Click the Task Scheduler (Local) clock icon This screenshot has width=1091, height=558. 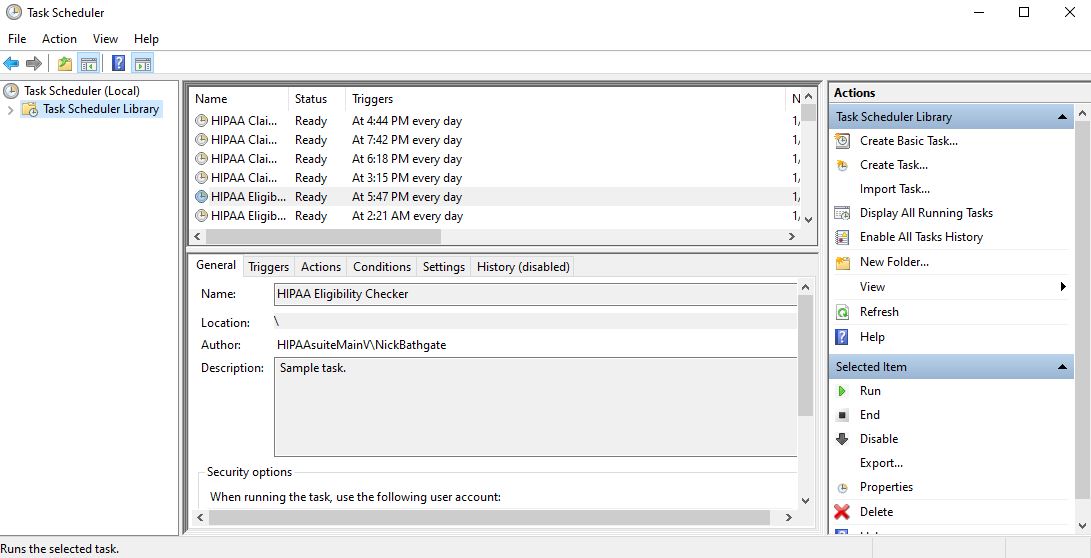pos(10,90)
